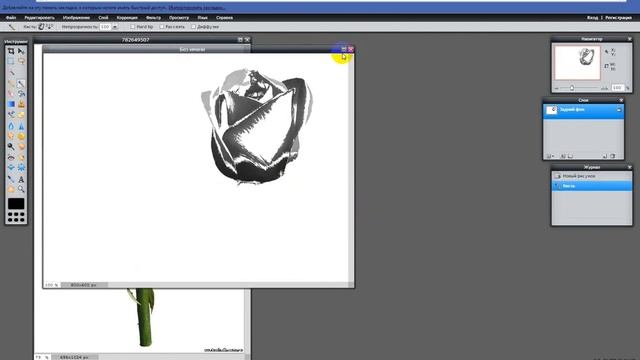Screen dimensions: 640x360
Task: Select the Lasso tool
Action: (21, 61)
